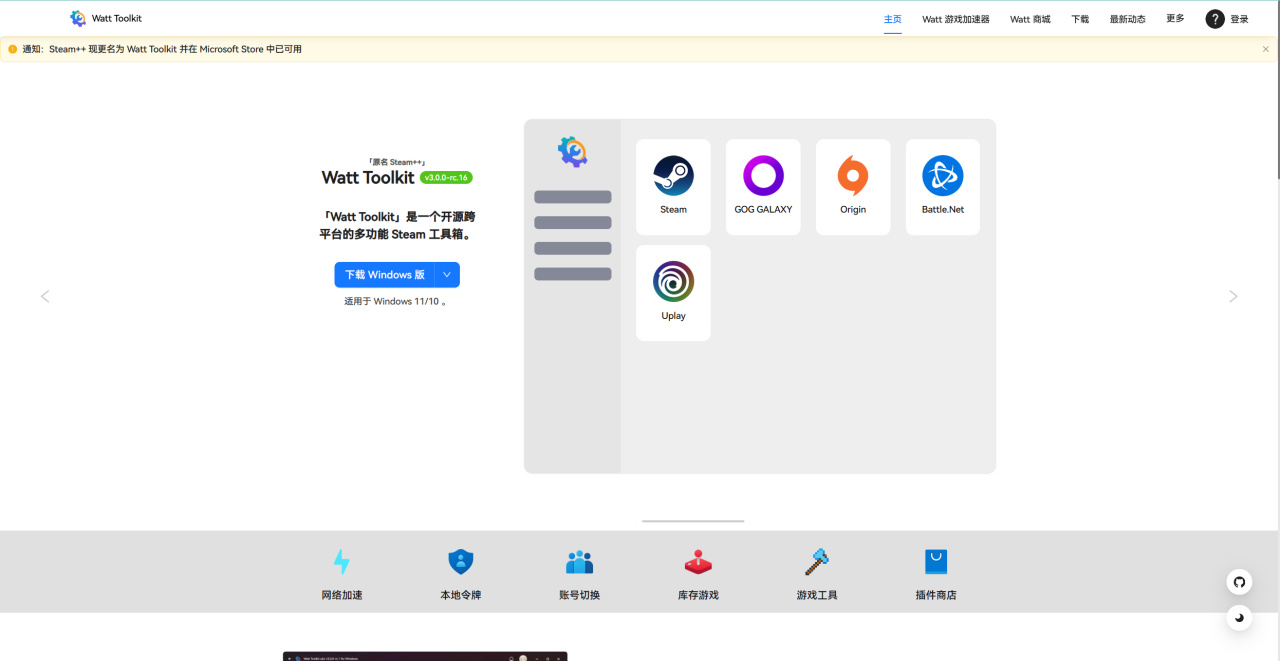The image size is (1280, 661).
Task: Click the 登录 link
Action: pyautogui.click(x=1240, y=19)
